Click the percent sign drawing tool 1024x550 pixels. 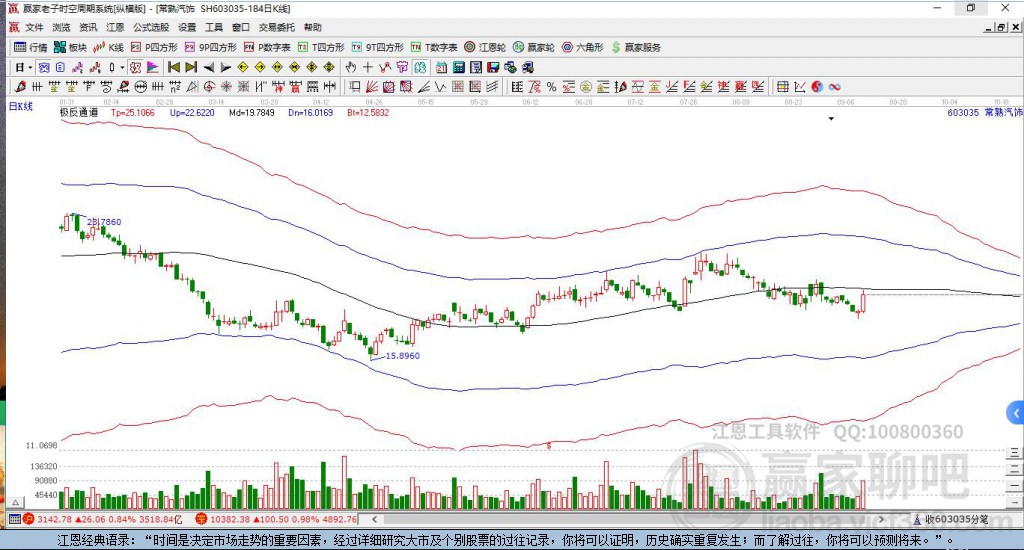pyautogui.click(x=551, y=87)
